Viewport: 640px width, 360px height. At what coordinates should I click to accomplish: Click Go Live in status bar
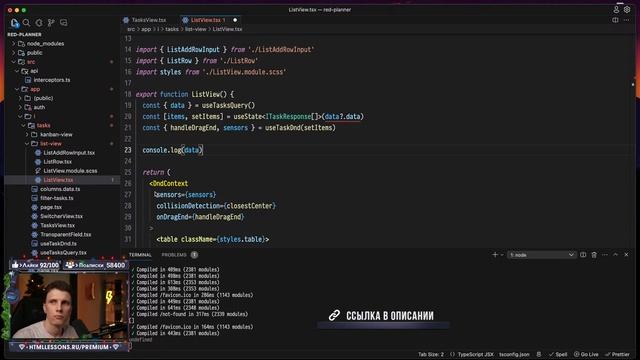point(586,354)
